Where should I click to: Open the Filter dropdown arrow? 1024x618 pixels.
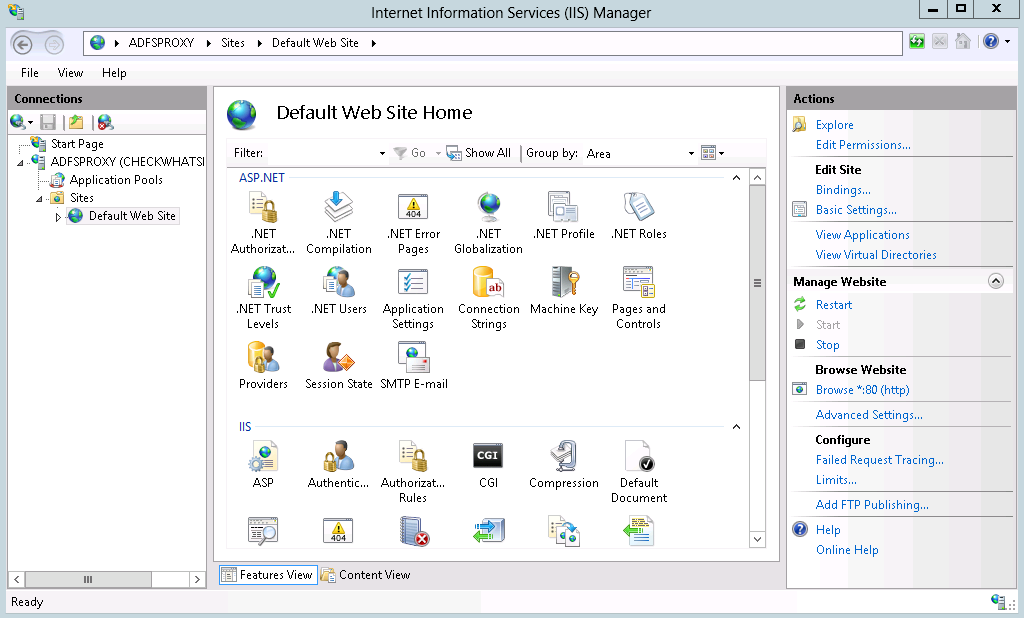(x=382, y=154)
